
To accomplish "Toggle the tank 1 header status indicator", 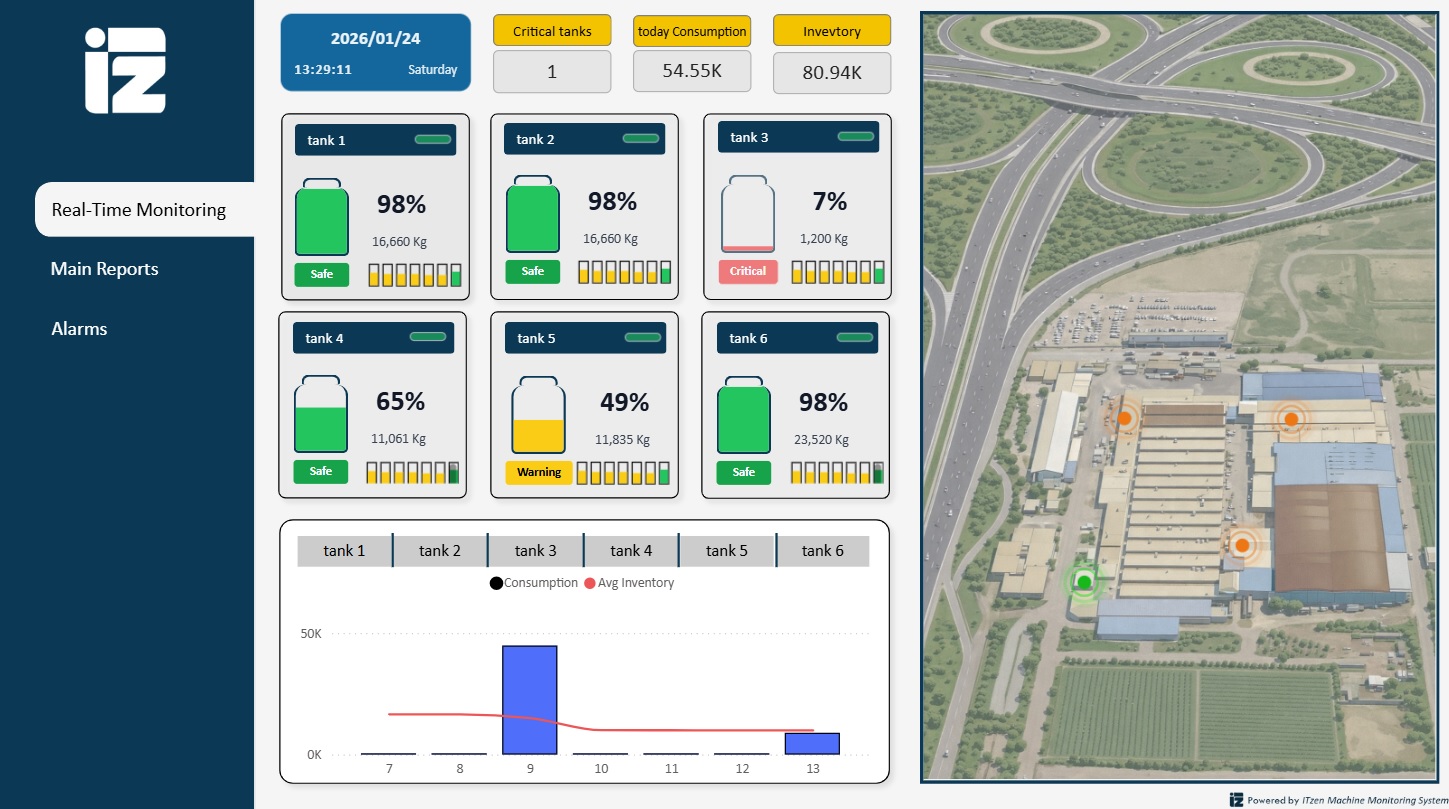I will pos(433,140).
